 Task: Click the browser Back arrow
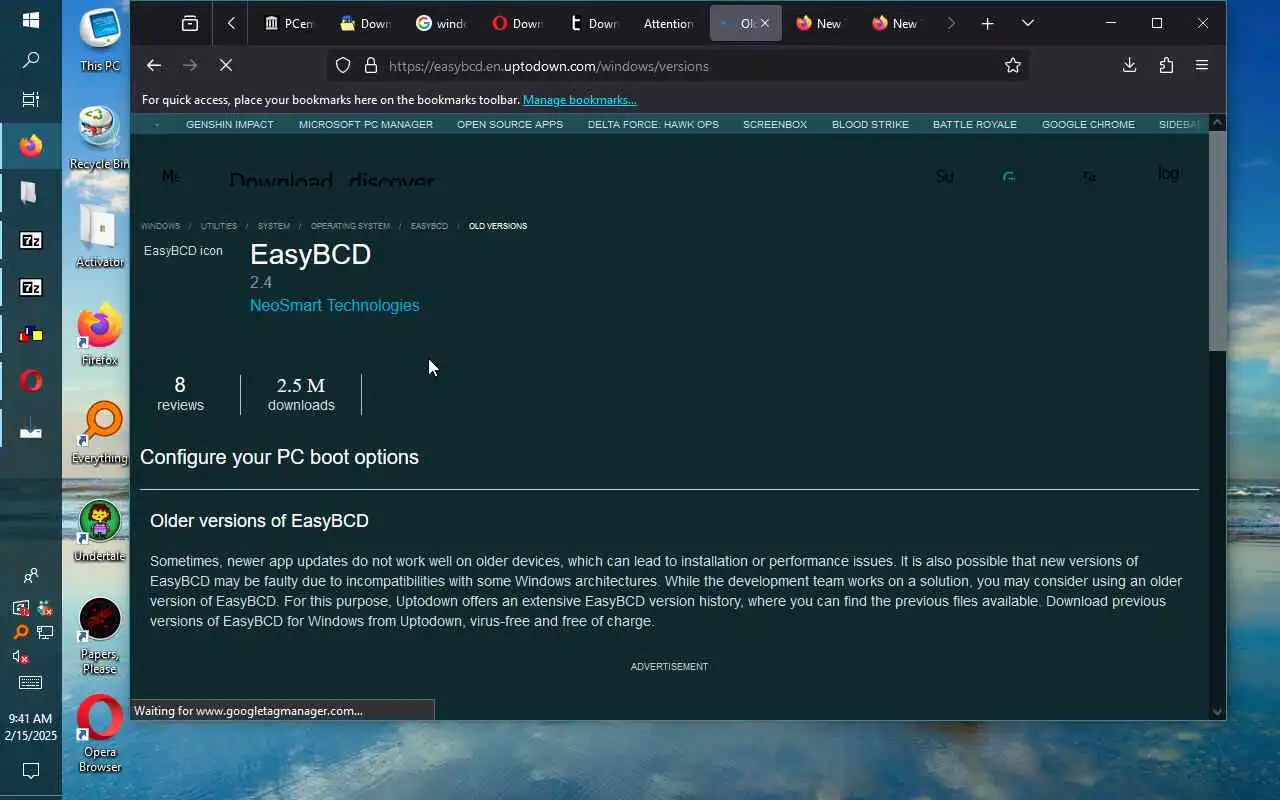[x=153, y=65]
